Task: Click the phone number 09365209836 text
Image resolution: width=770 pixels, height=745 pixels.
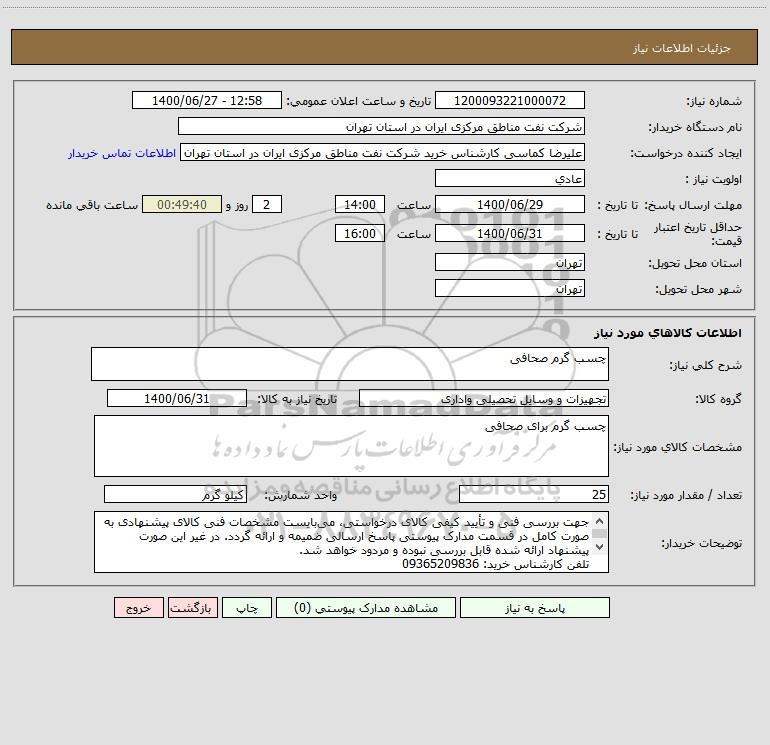Action: [x=440, y=564]
